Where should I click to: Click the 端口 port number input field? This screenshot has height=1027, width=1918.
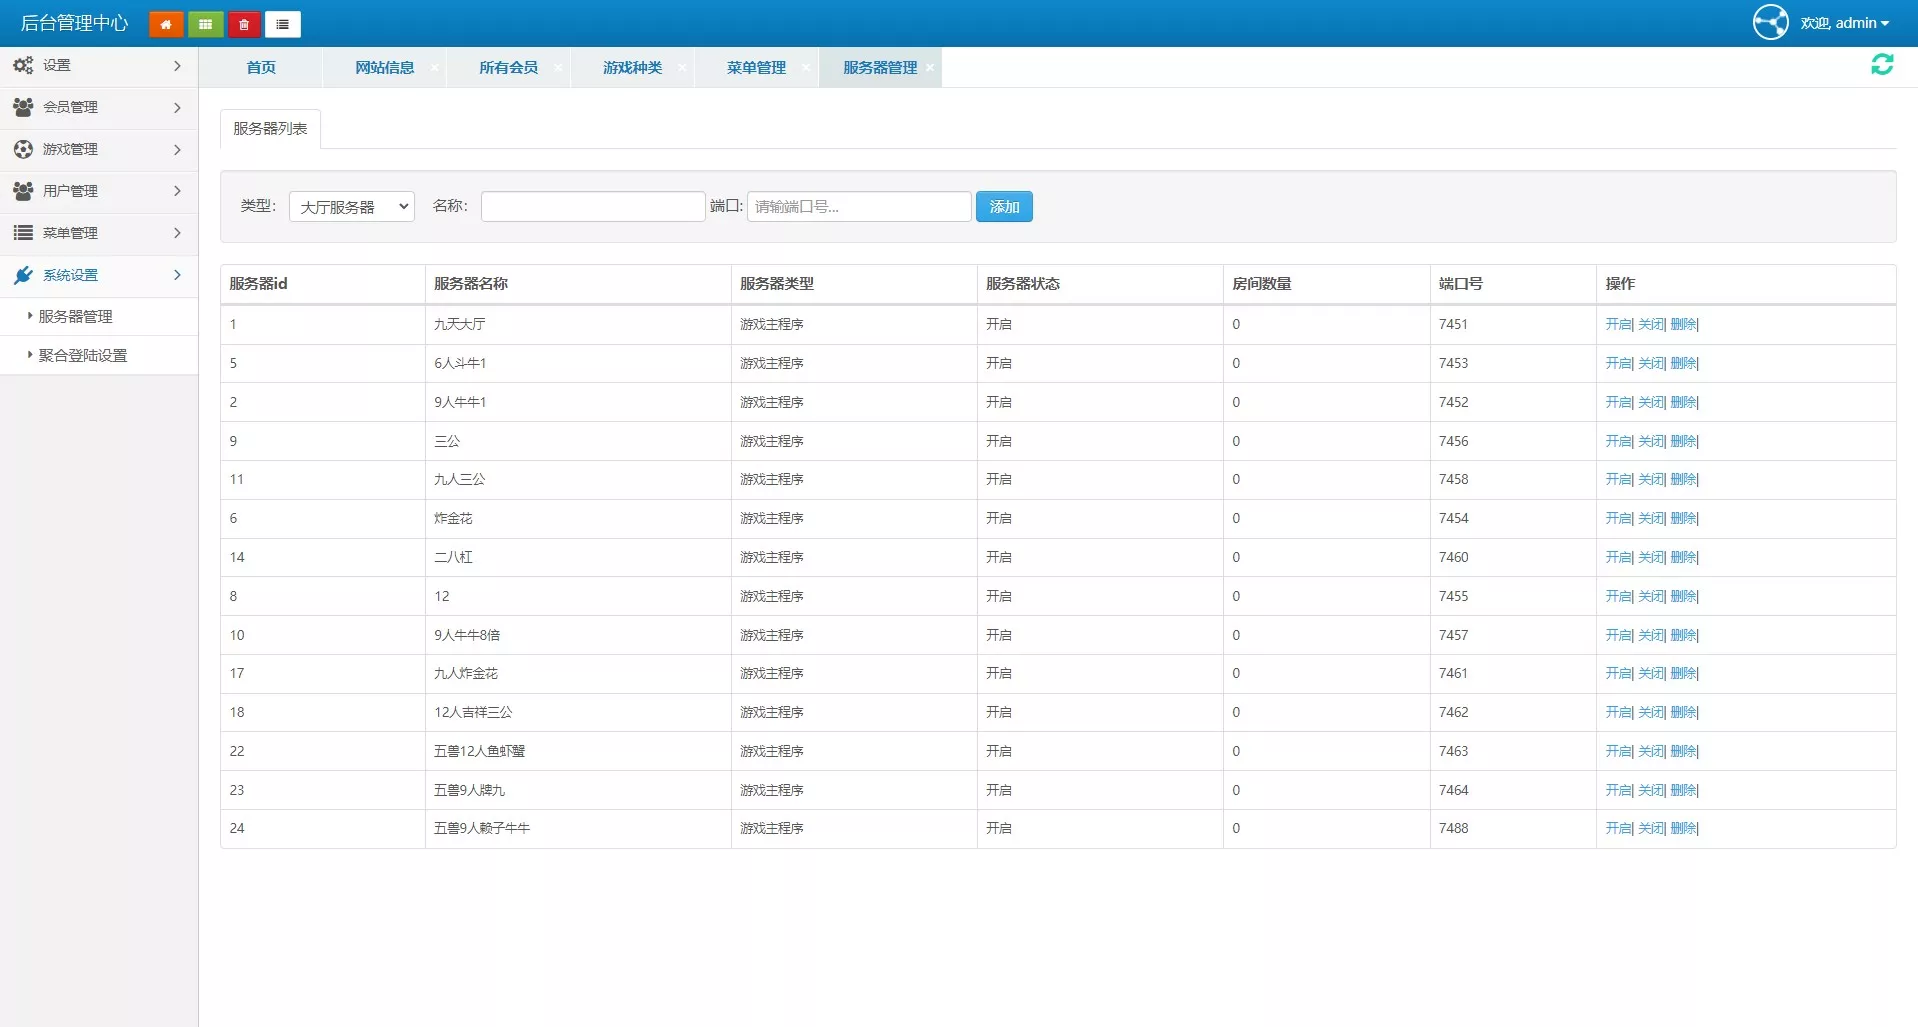coord(858,207)
